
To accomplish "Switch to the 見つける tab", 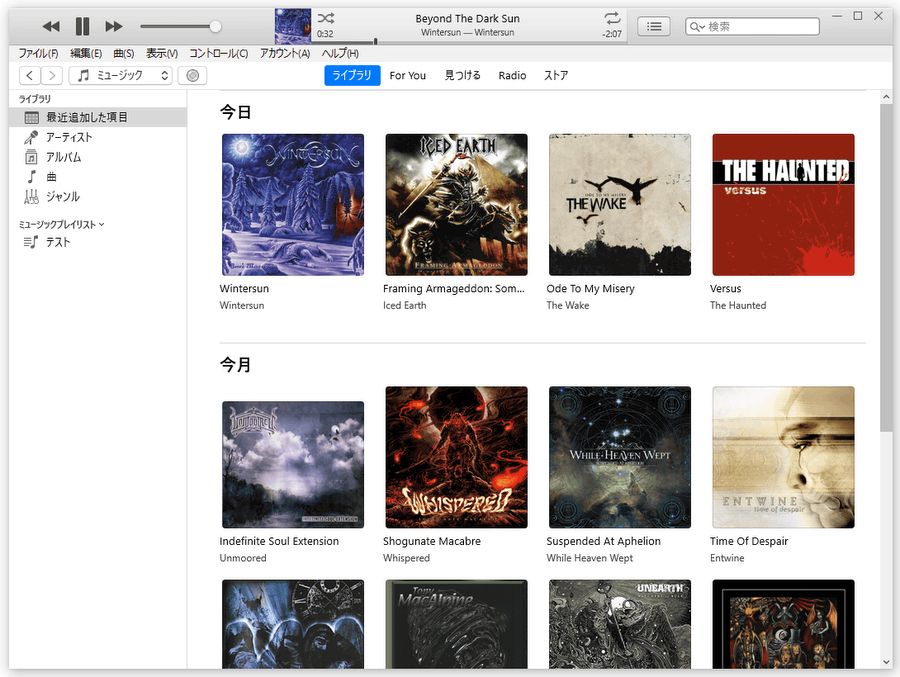I will click(462, 75).
